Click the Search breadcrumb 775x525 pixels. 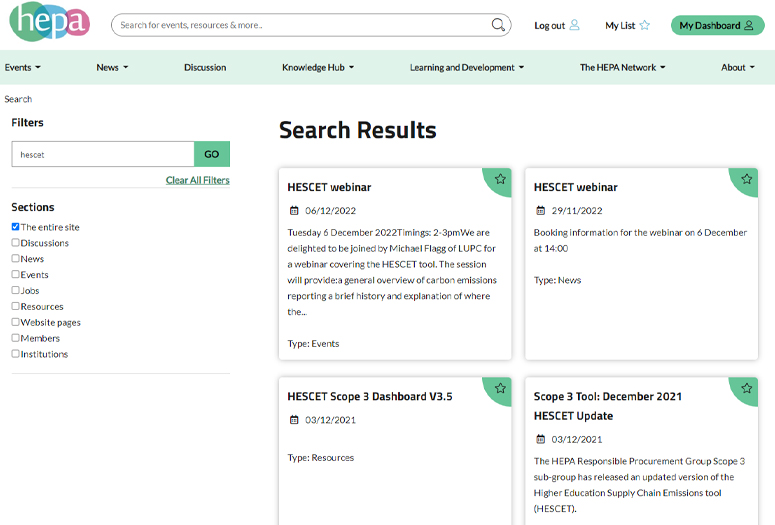coord(18,99)
